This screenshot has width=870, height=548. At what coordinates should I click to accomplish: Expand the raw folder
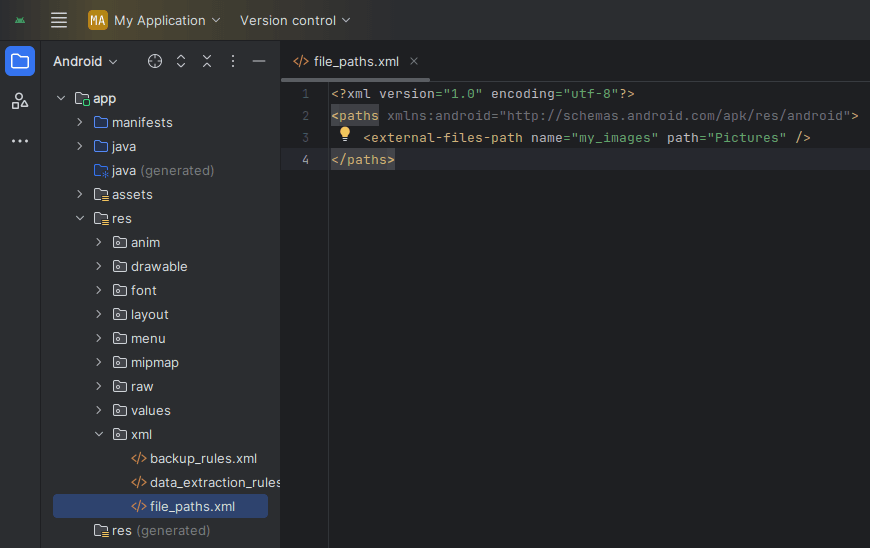coord(99,386)
